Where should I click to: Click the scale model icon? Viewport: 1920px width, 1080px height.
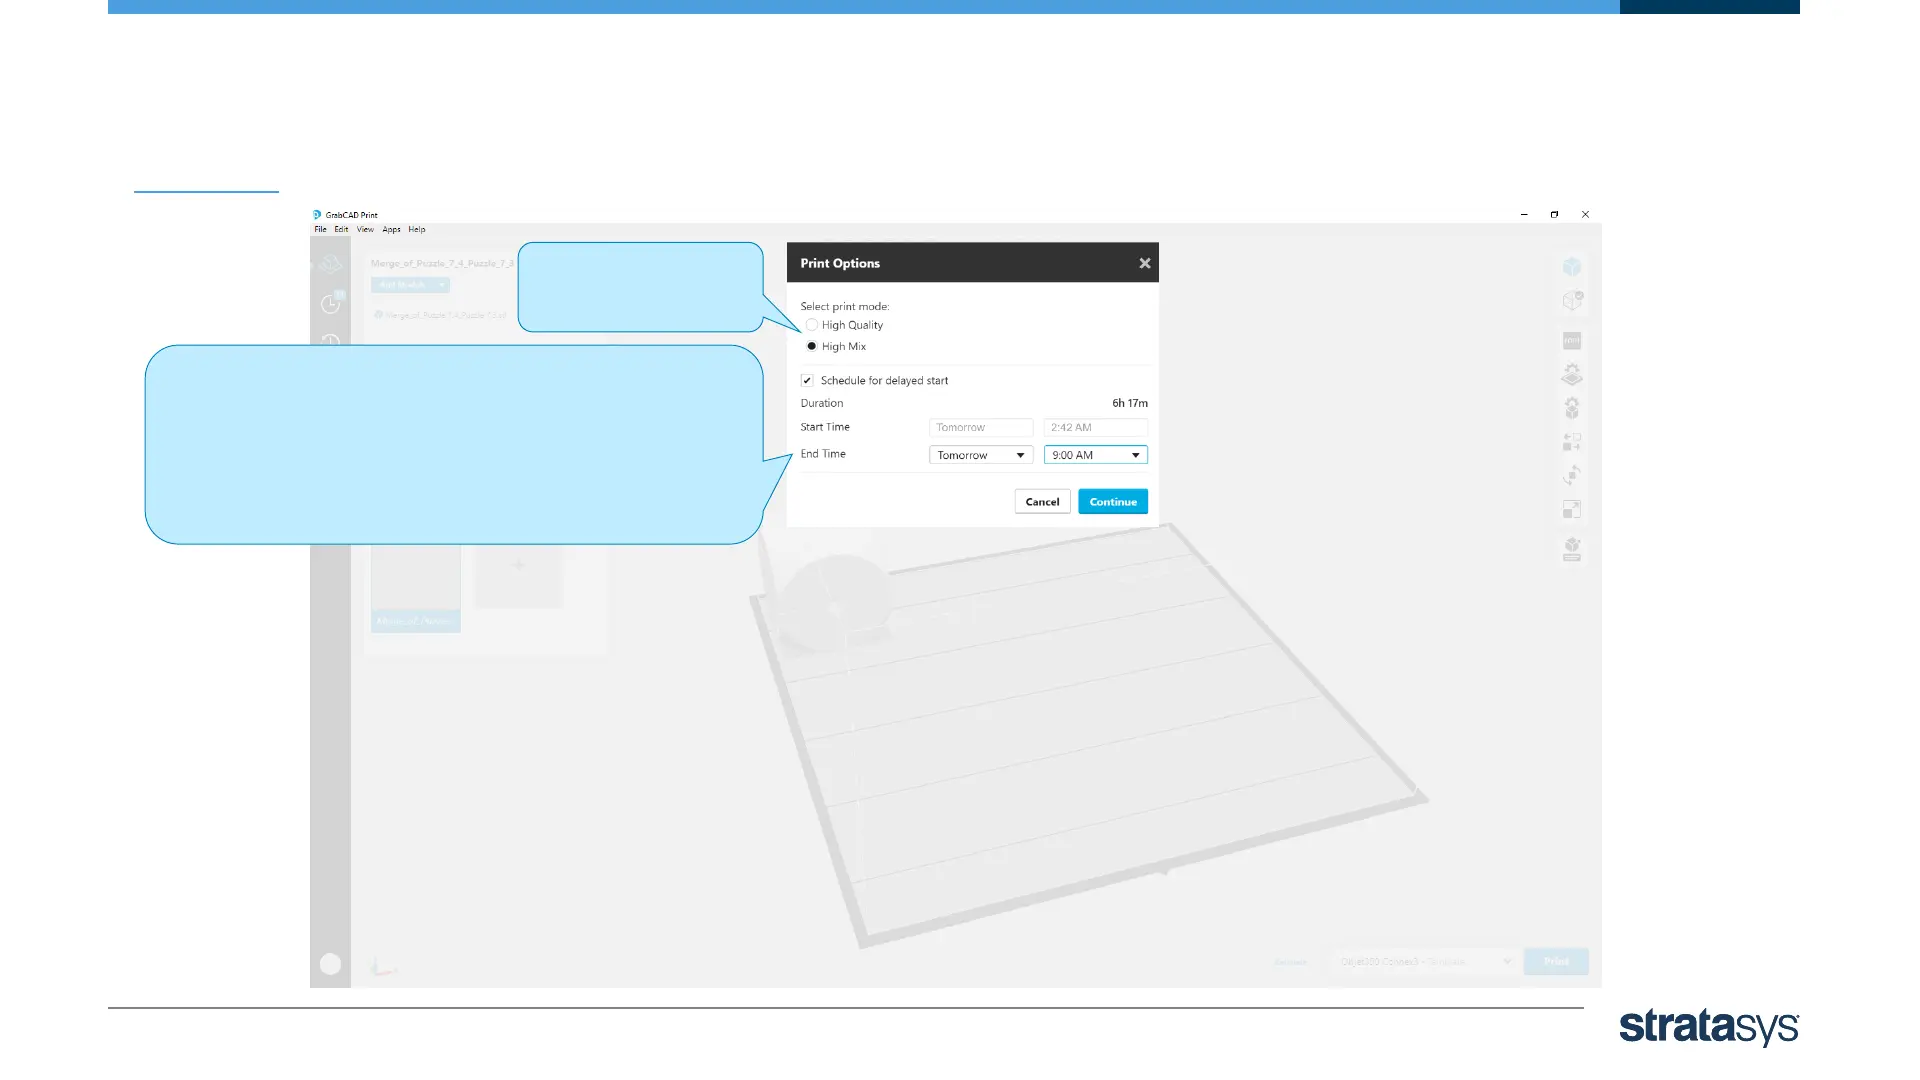click(1572, 509)
